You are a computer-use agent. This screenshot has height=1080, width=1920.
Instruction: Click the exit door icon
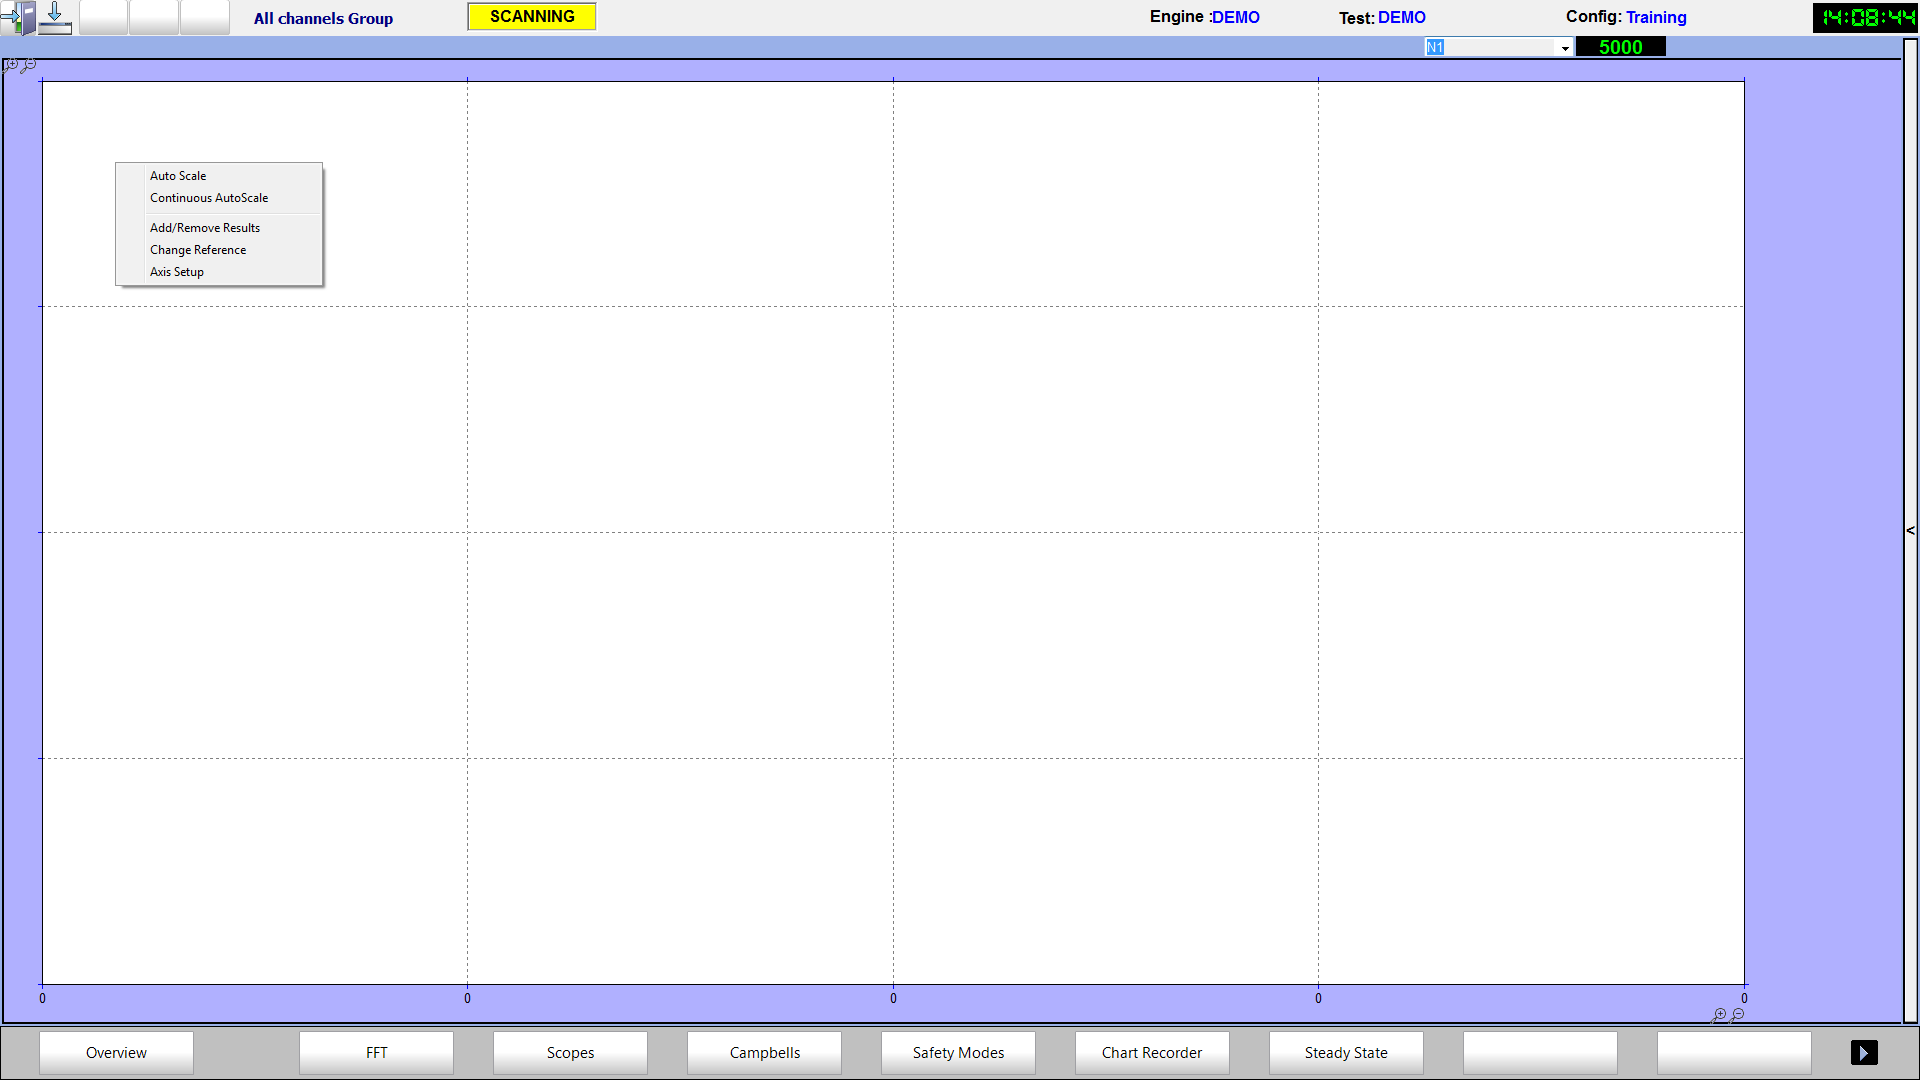(x=18, y=17)
